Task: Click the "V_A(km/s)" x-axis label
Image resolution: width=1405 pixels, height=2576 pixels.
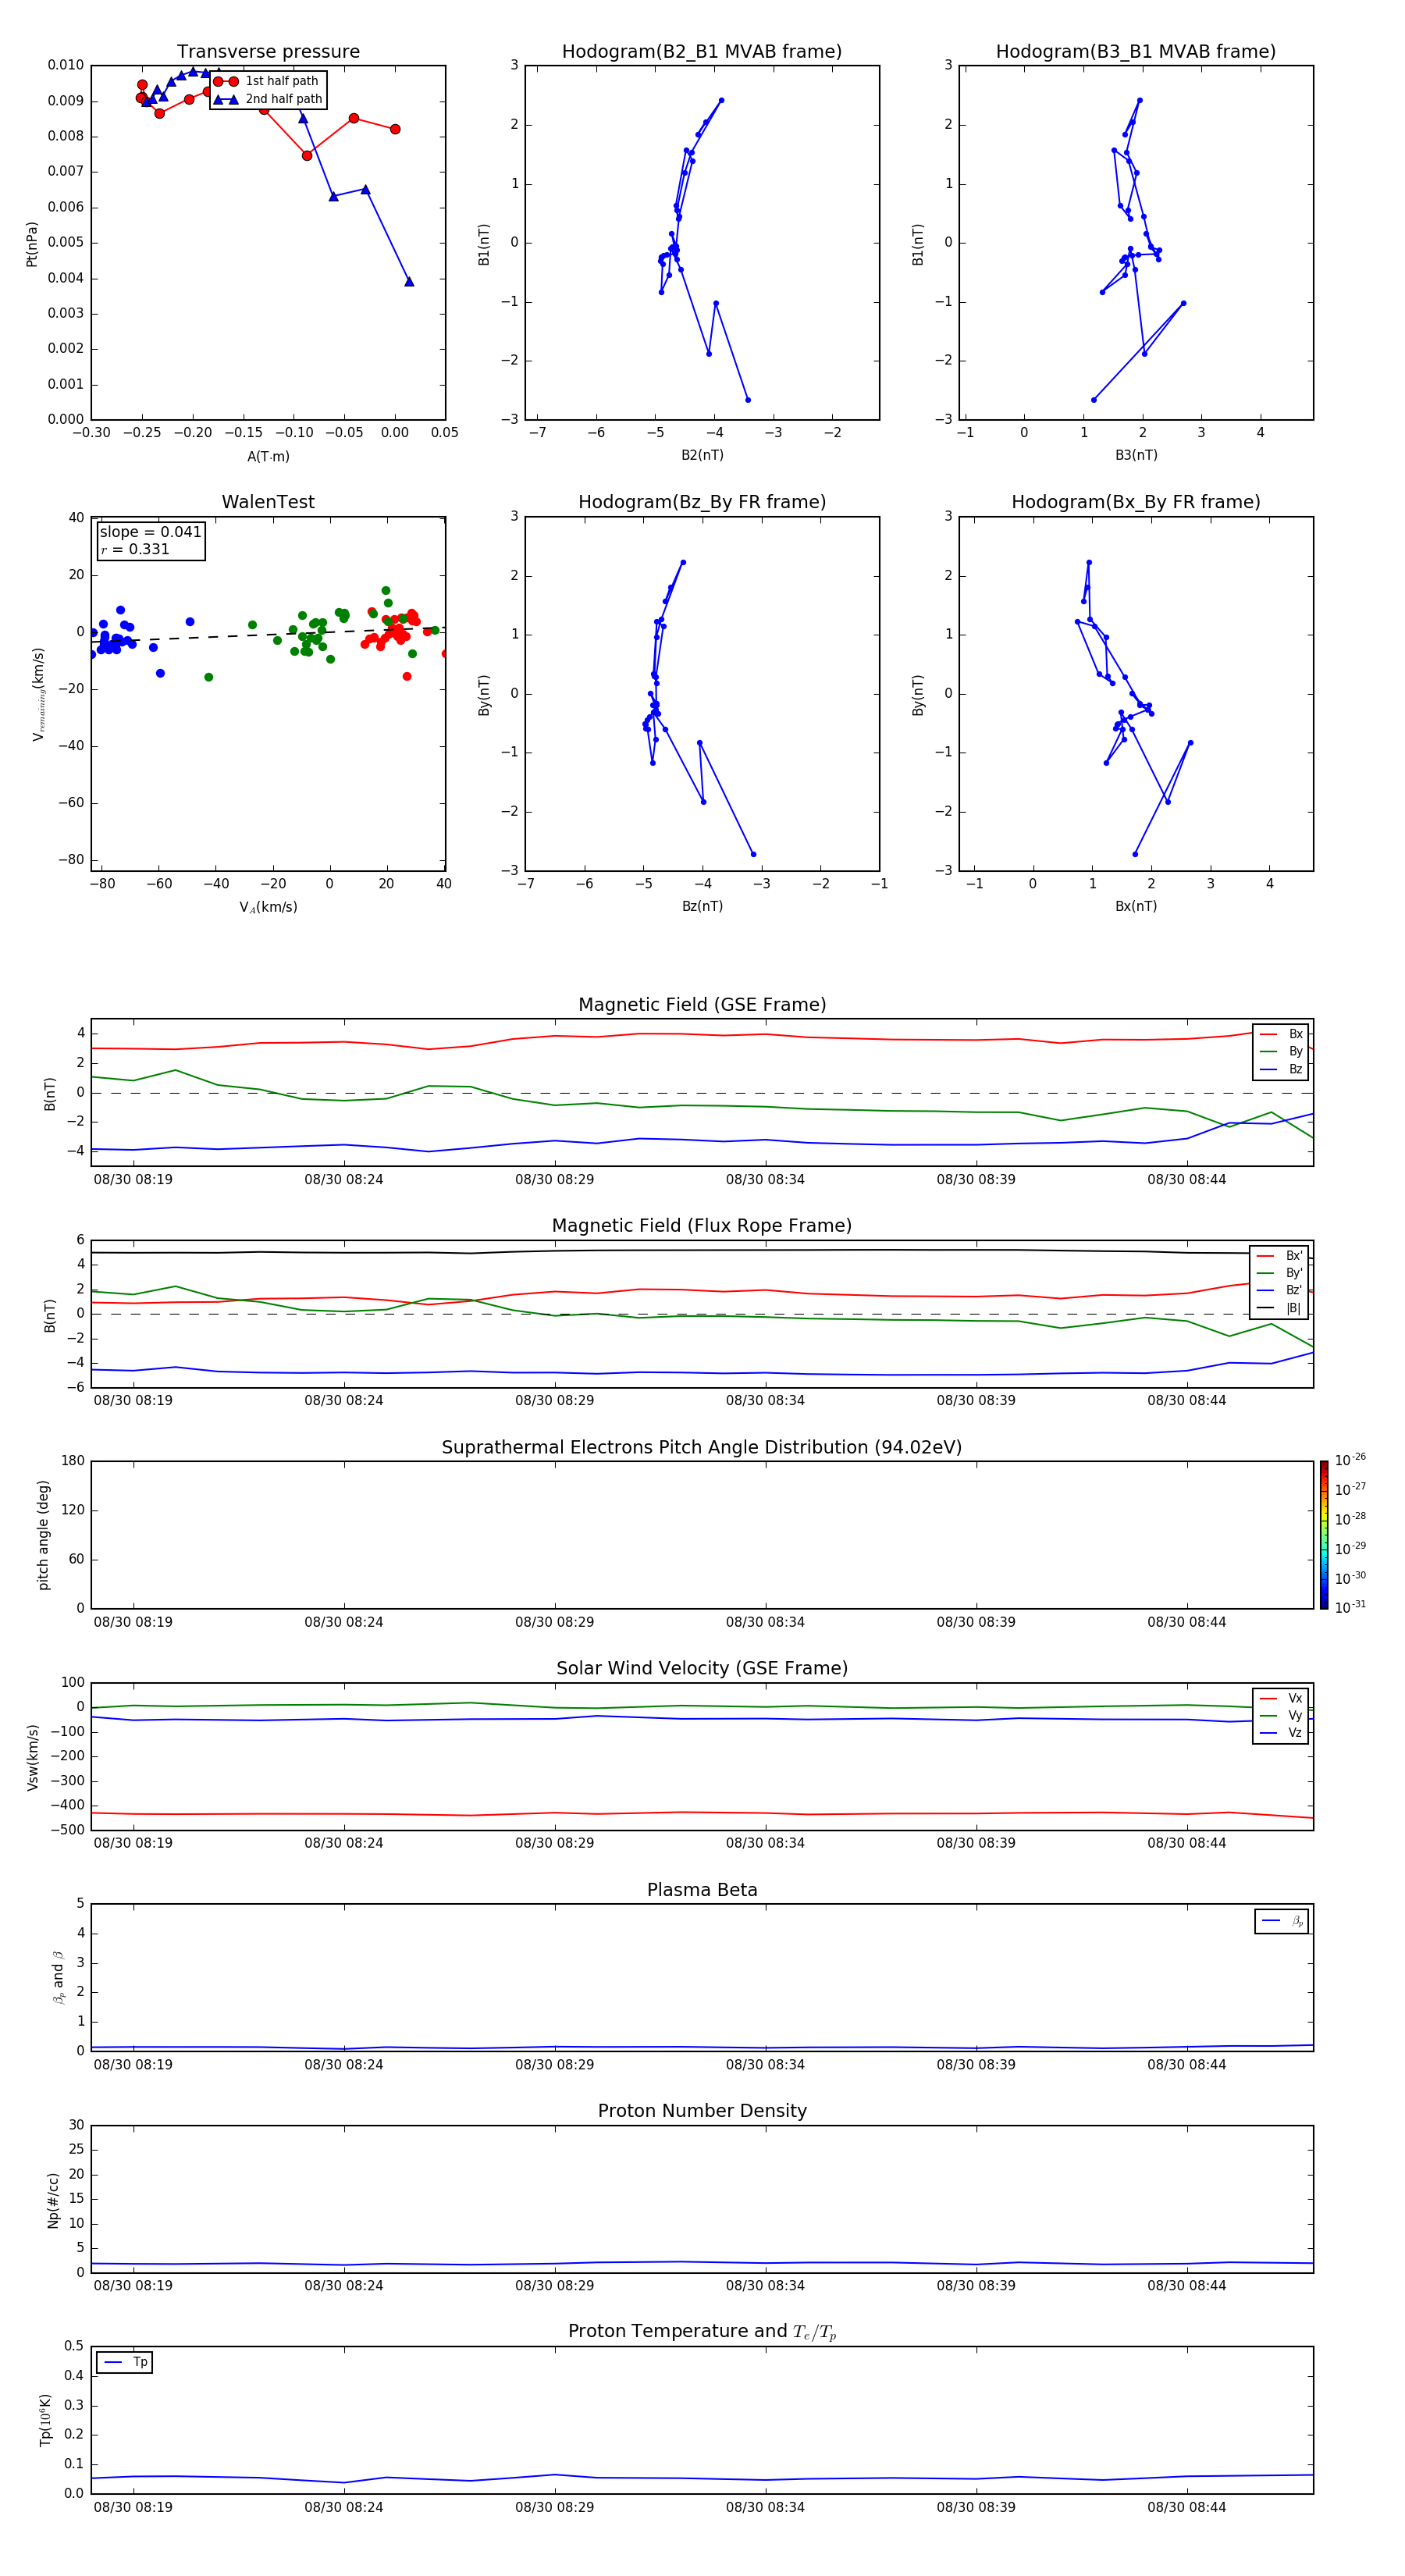Action: pyautogui.click(x=268, y=907)
